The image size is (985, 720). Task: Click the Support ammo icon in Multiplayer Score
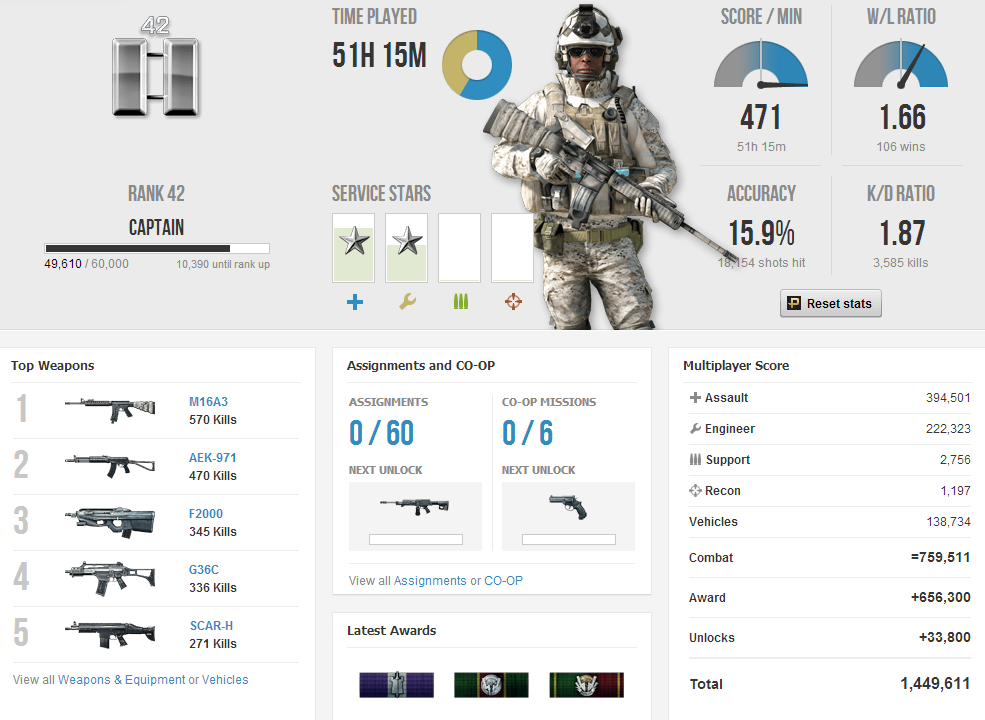point(695,459)
